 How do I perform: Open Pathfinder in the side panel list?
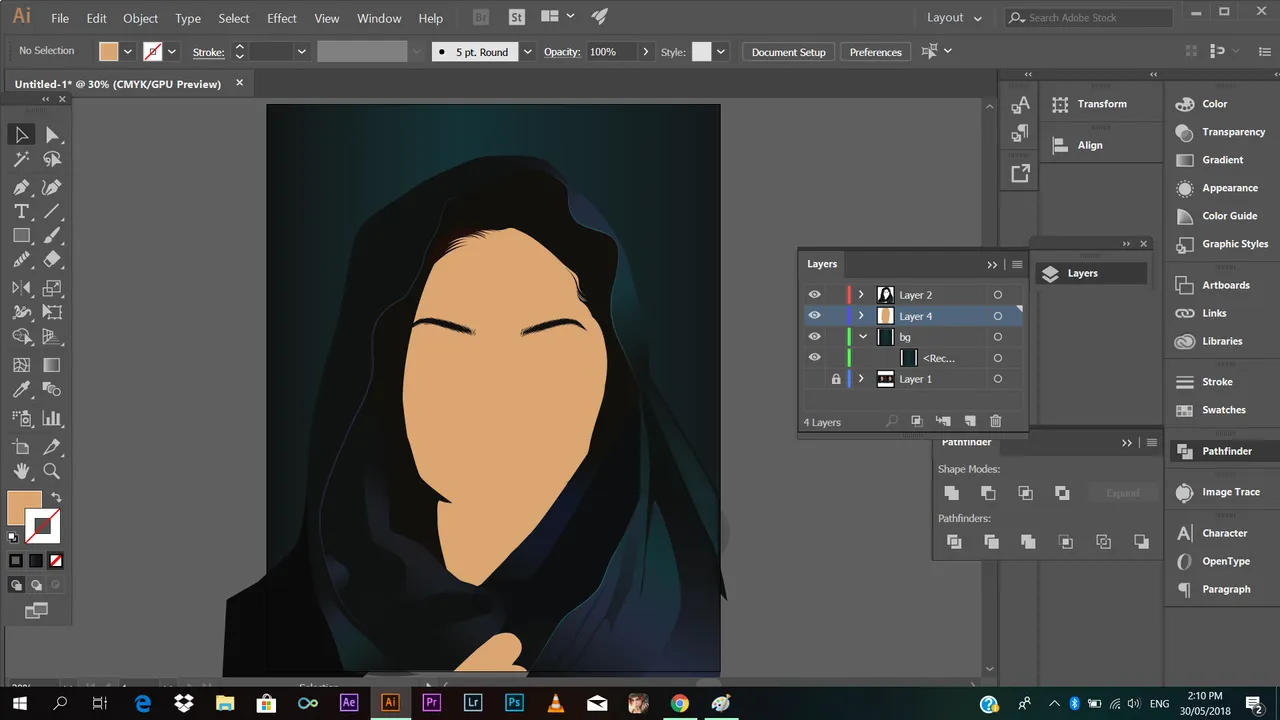1227,451
